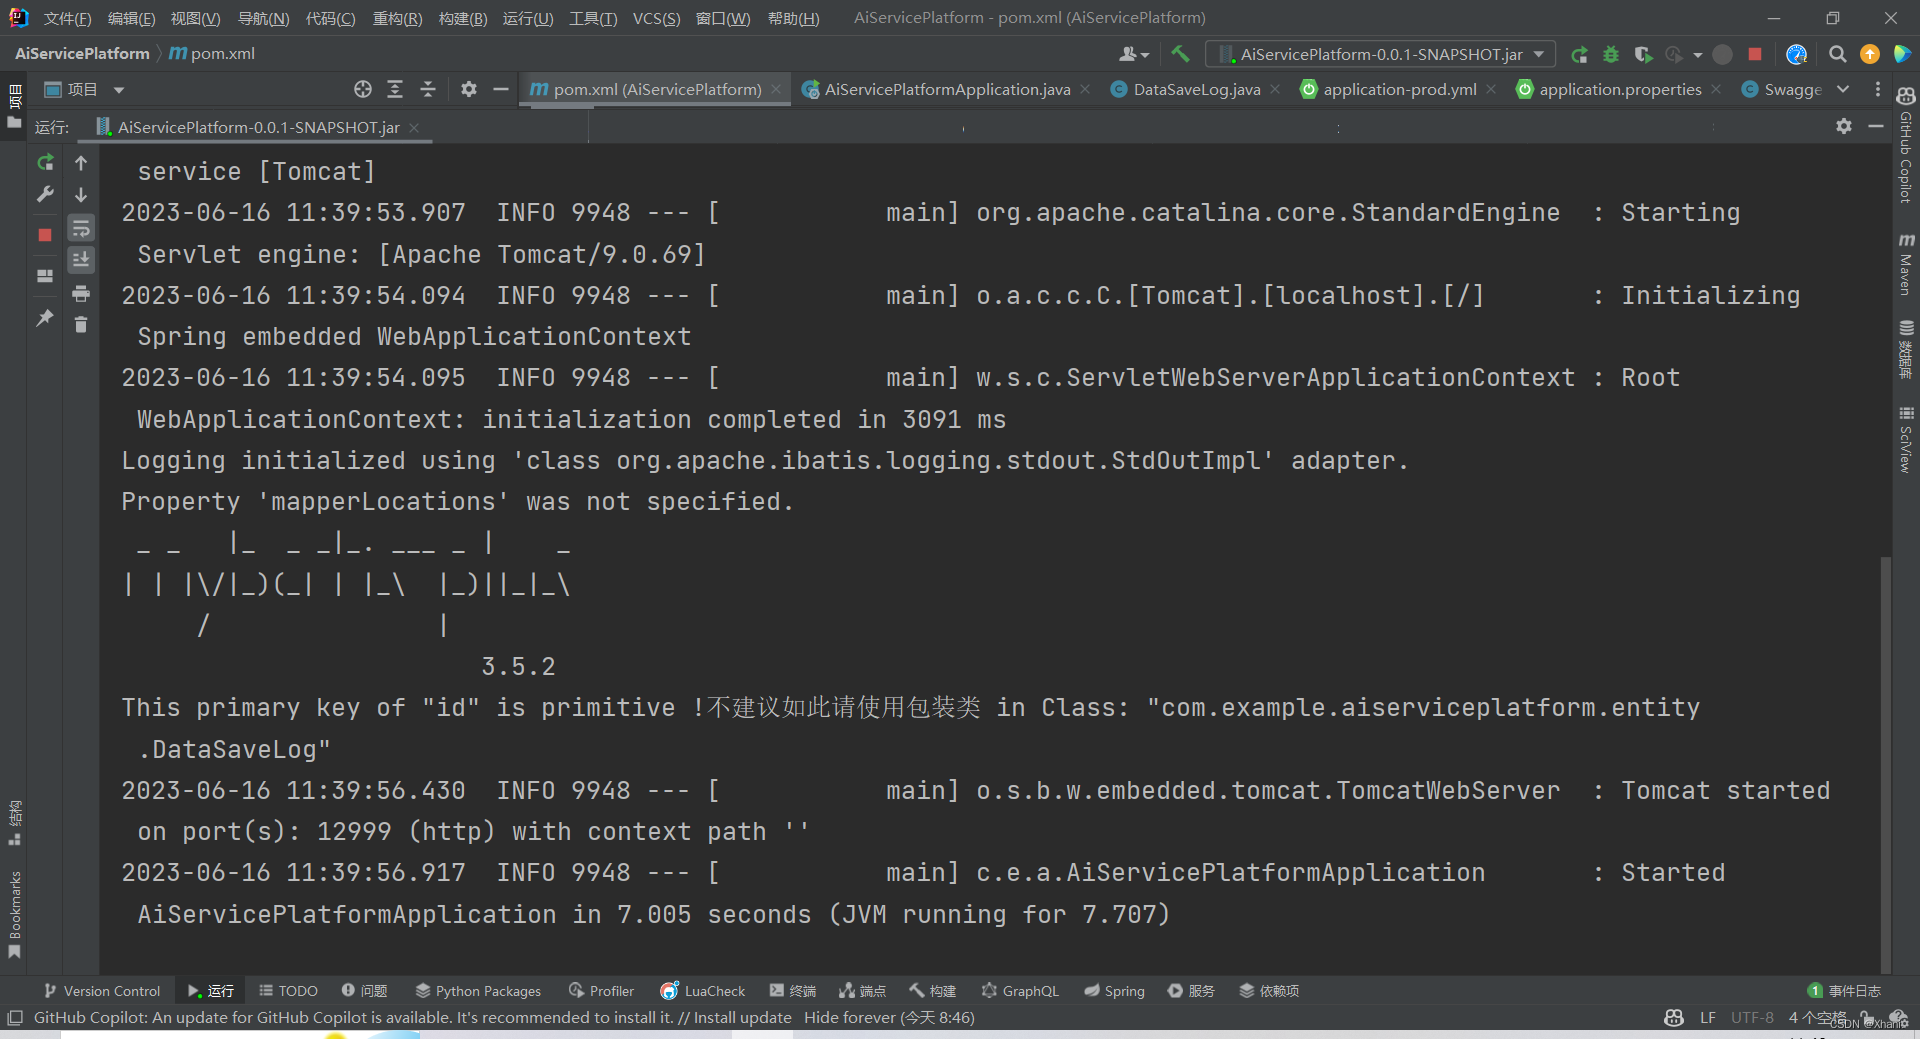Click the Hide forever link
1920x1039 pixels.
(850, 1017)
